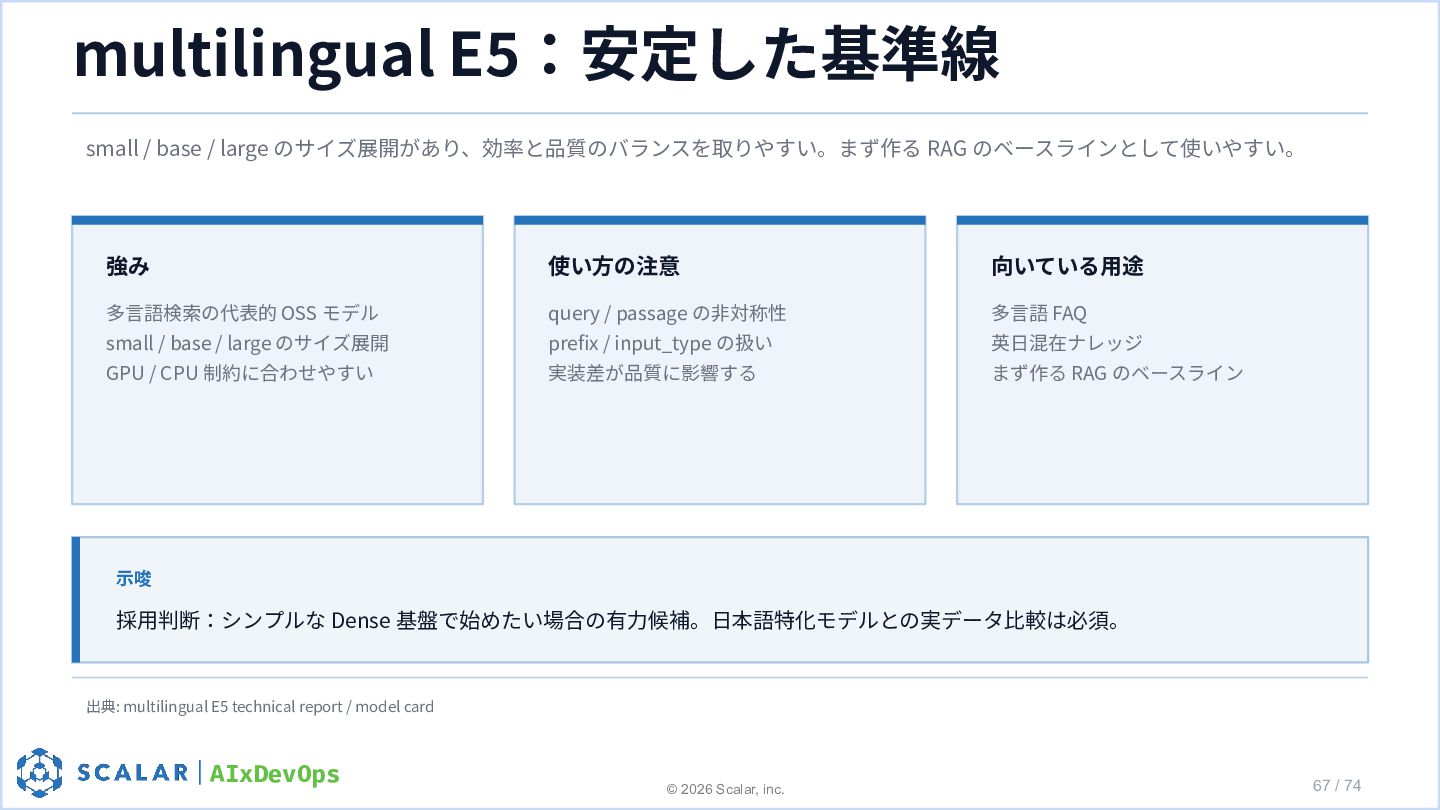
Task: Click the "採用判断" sentence in the 示唆 box
Action: [x=618, y=620]
